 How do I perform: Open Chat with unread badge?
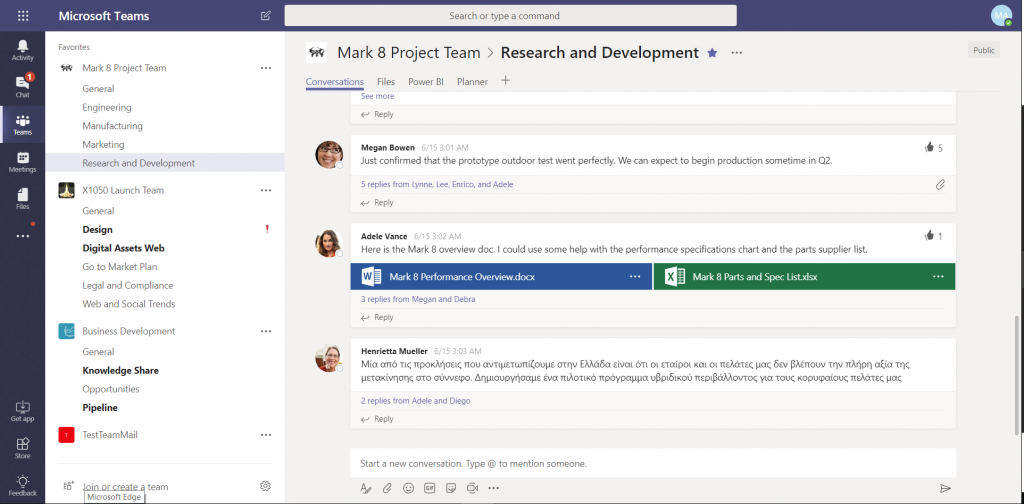coord(22,86)
